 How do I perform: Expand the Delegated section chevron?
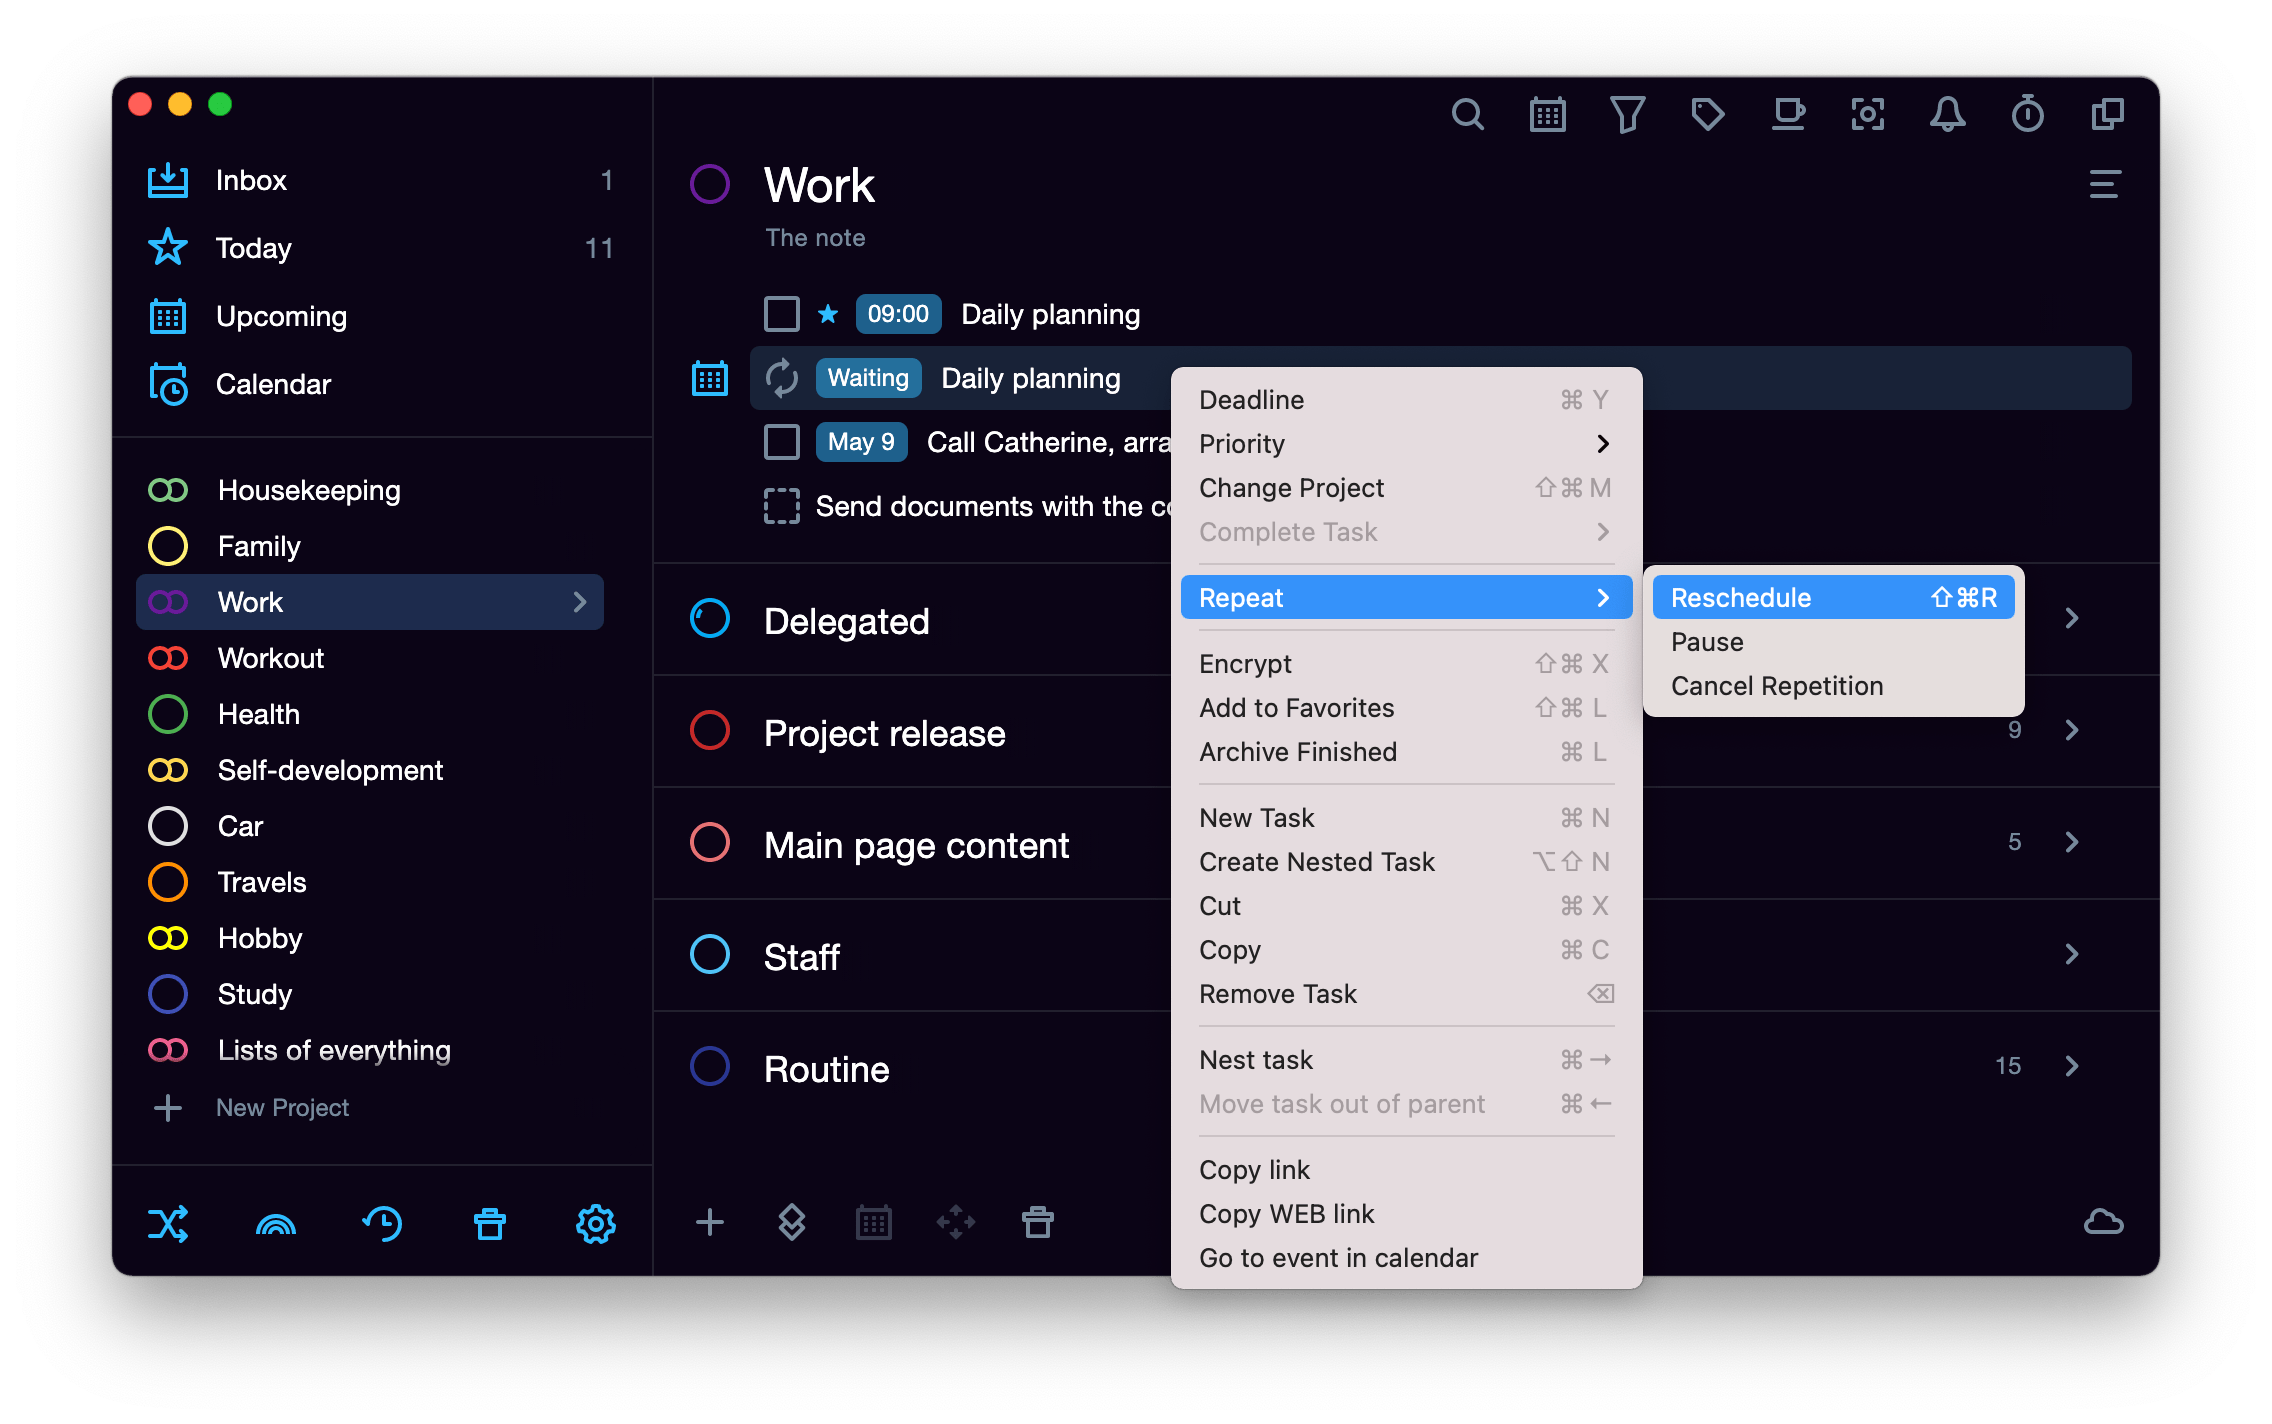(2071, 618)
